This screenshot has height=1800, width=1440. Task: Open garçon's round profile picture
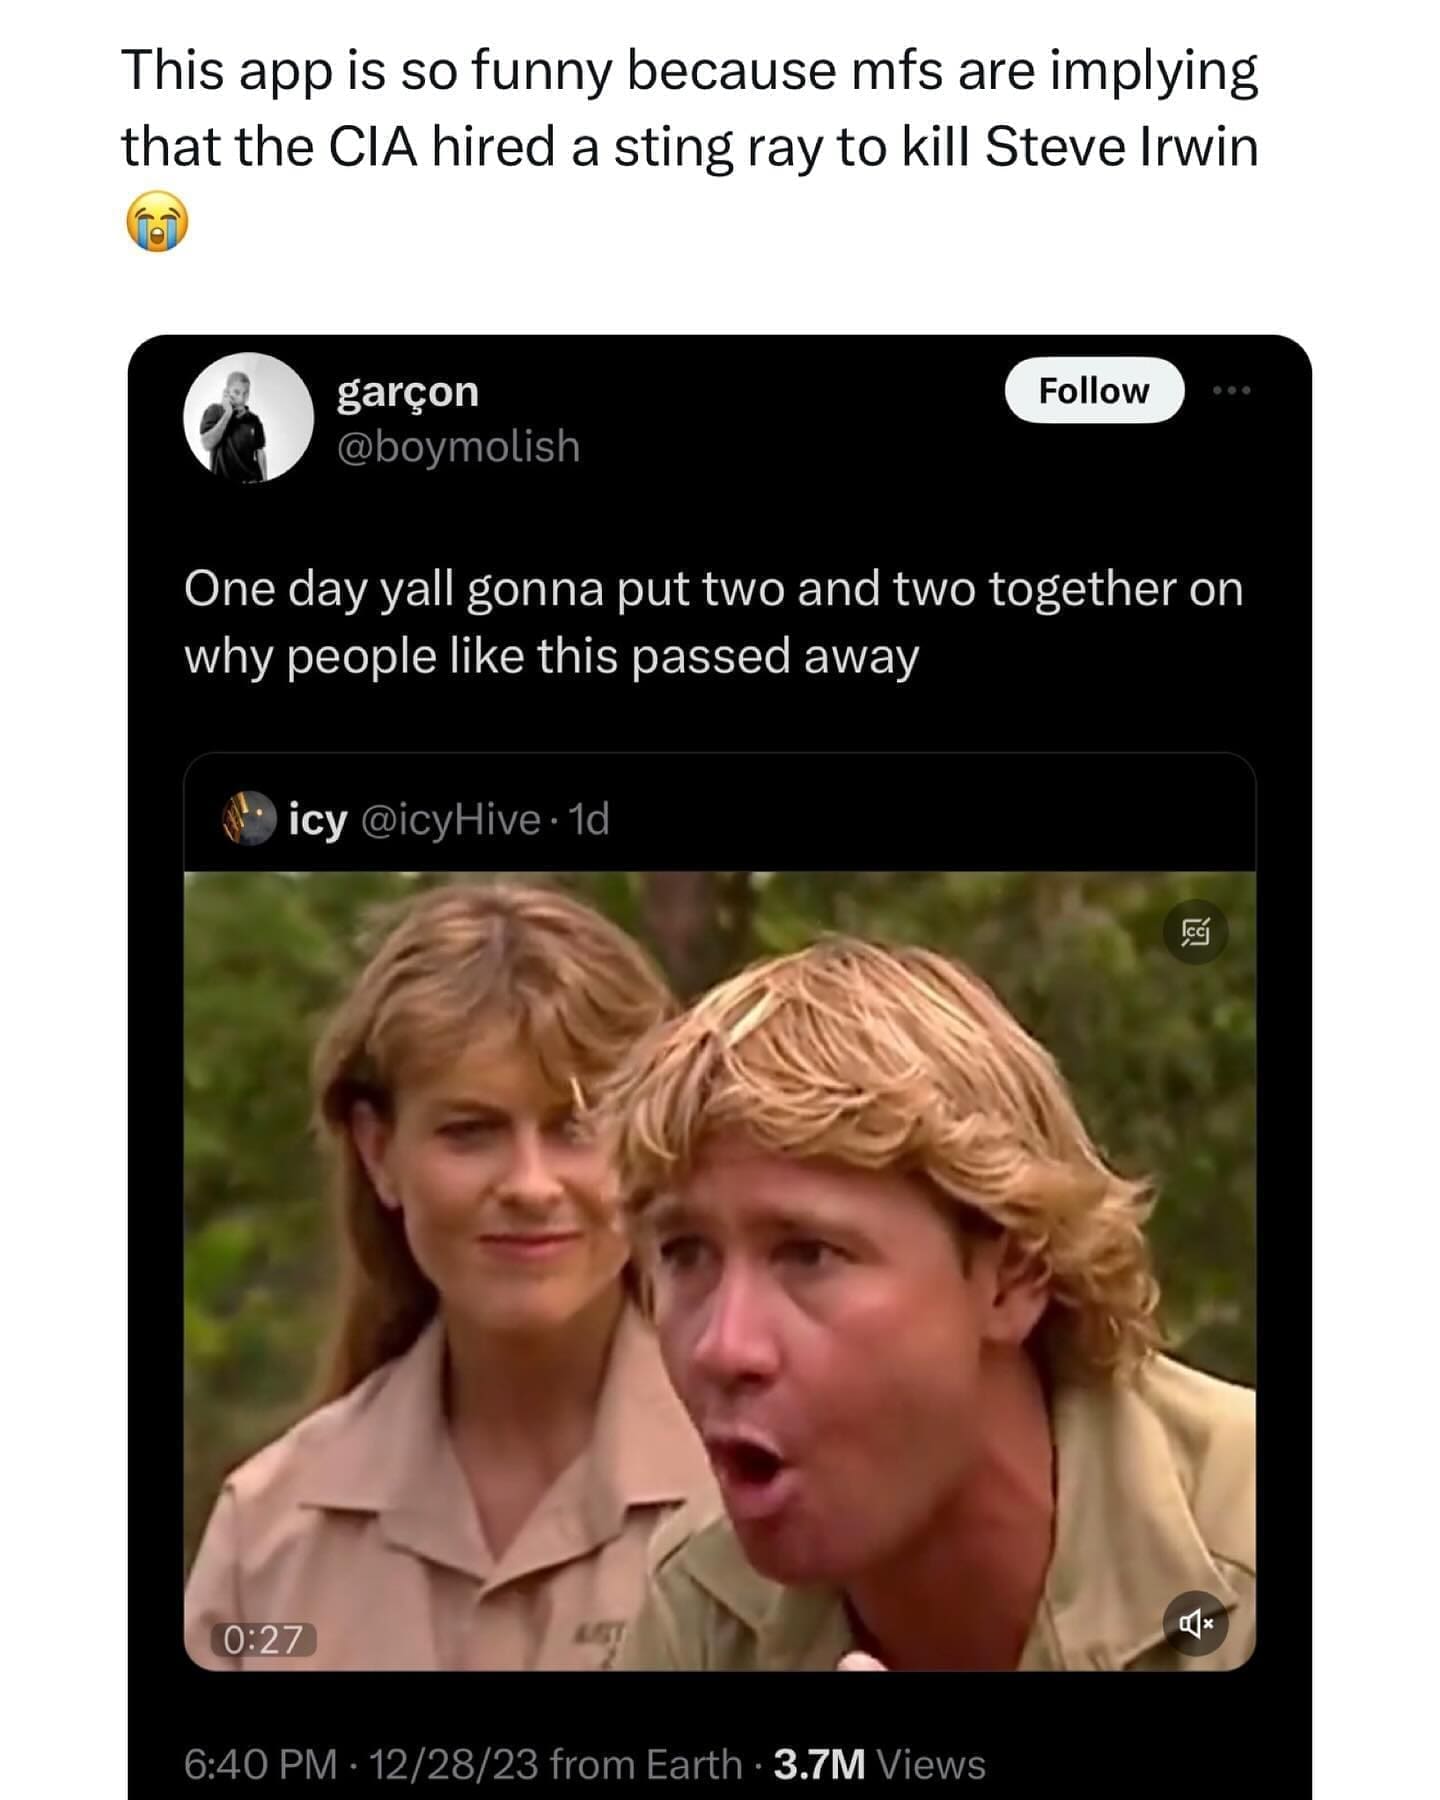click(248, 417)
